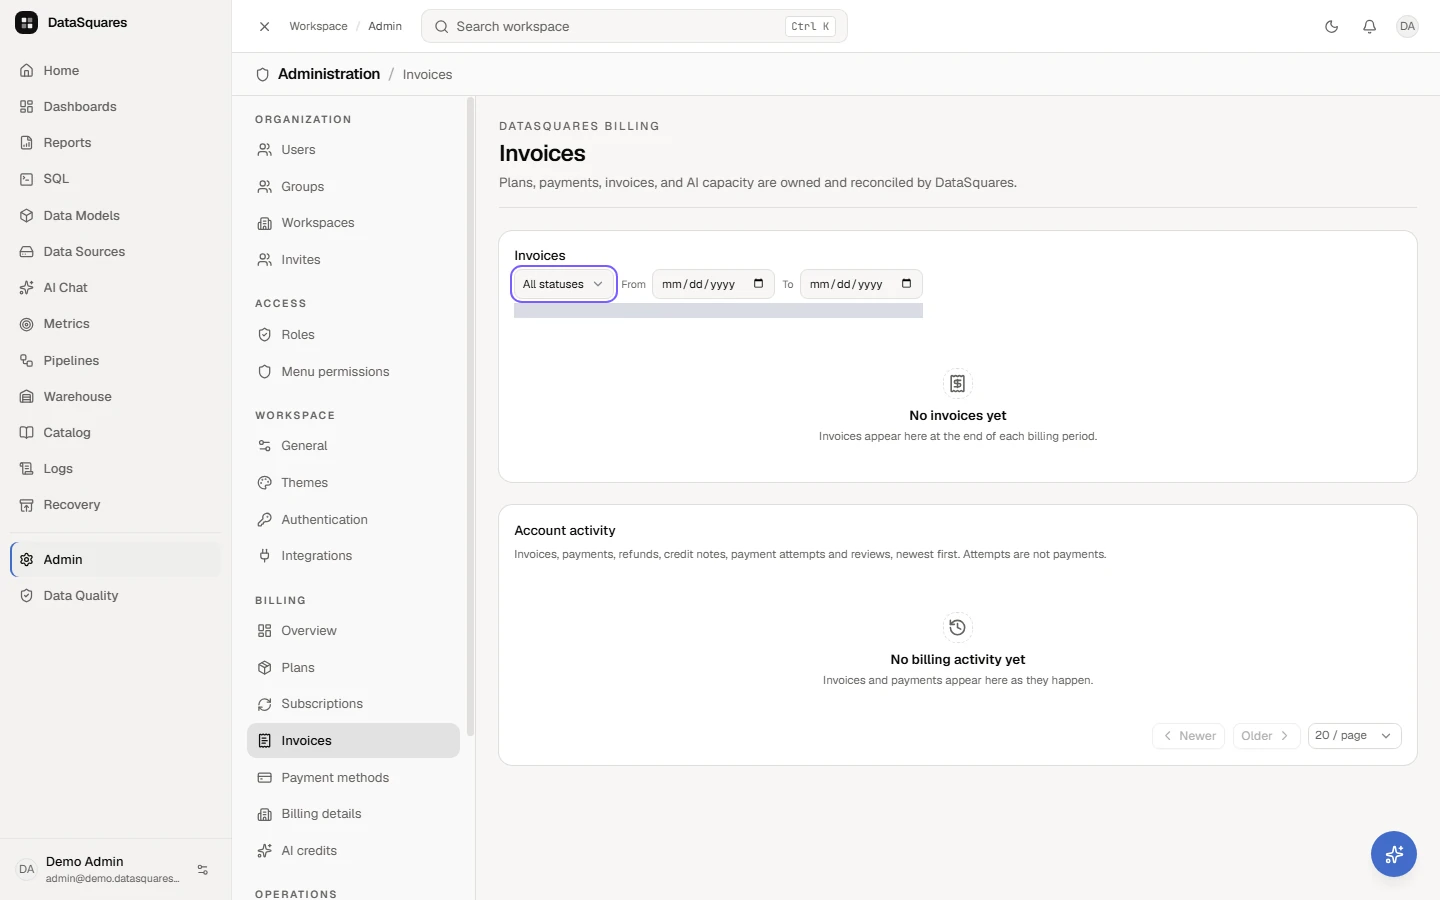The image size is (1440, 900).
Task: Click the Newer pagination button
Action: (x=1188, y=736)
